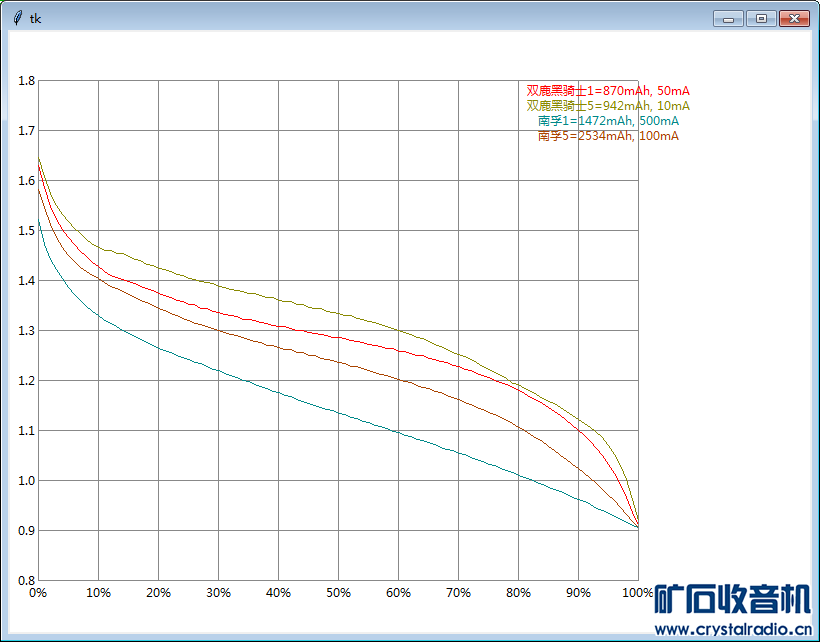Click the 20% x-axis label
Image resolution: width=820 pixels, height=642 pixels.
coord(158,593)
